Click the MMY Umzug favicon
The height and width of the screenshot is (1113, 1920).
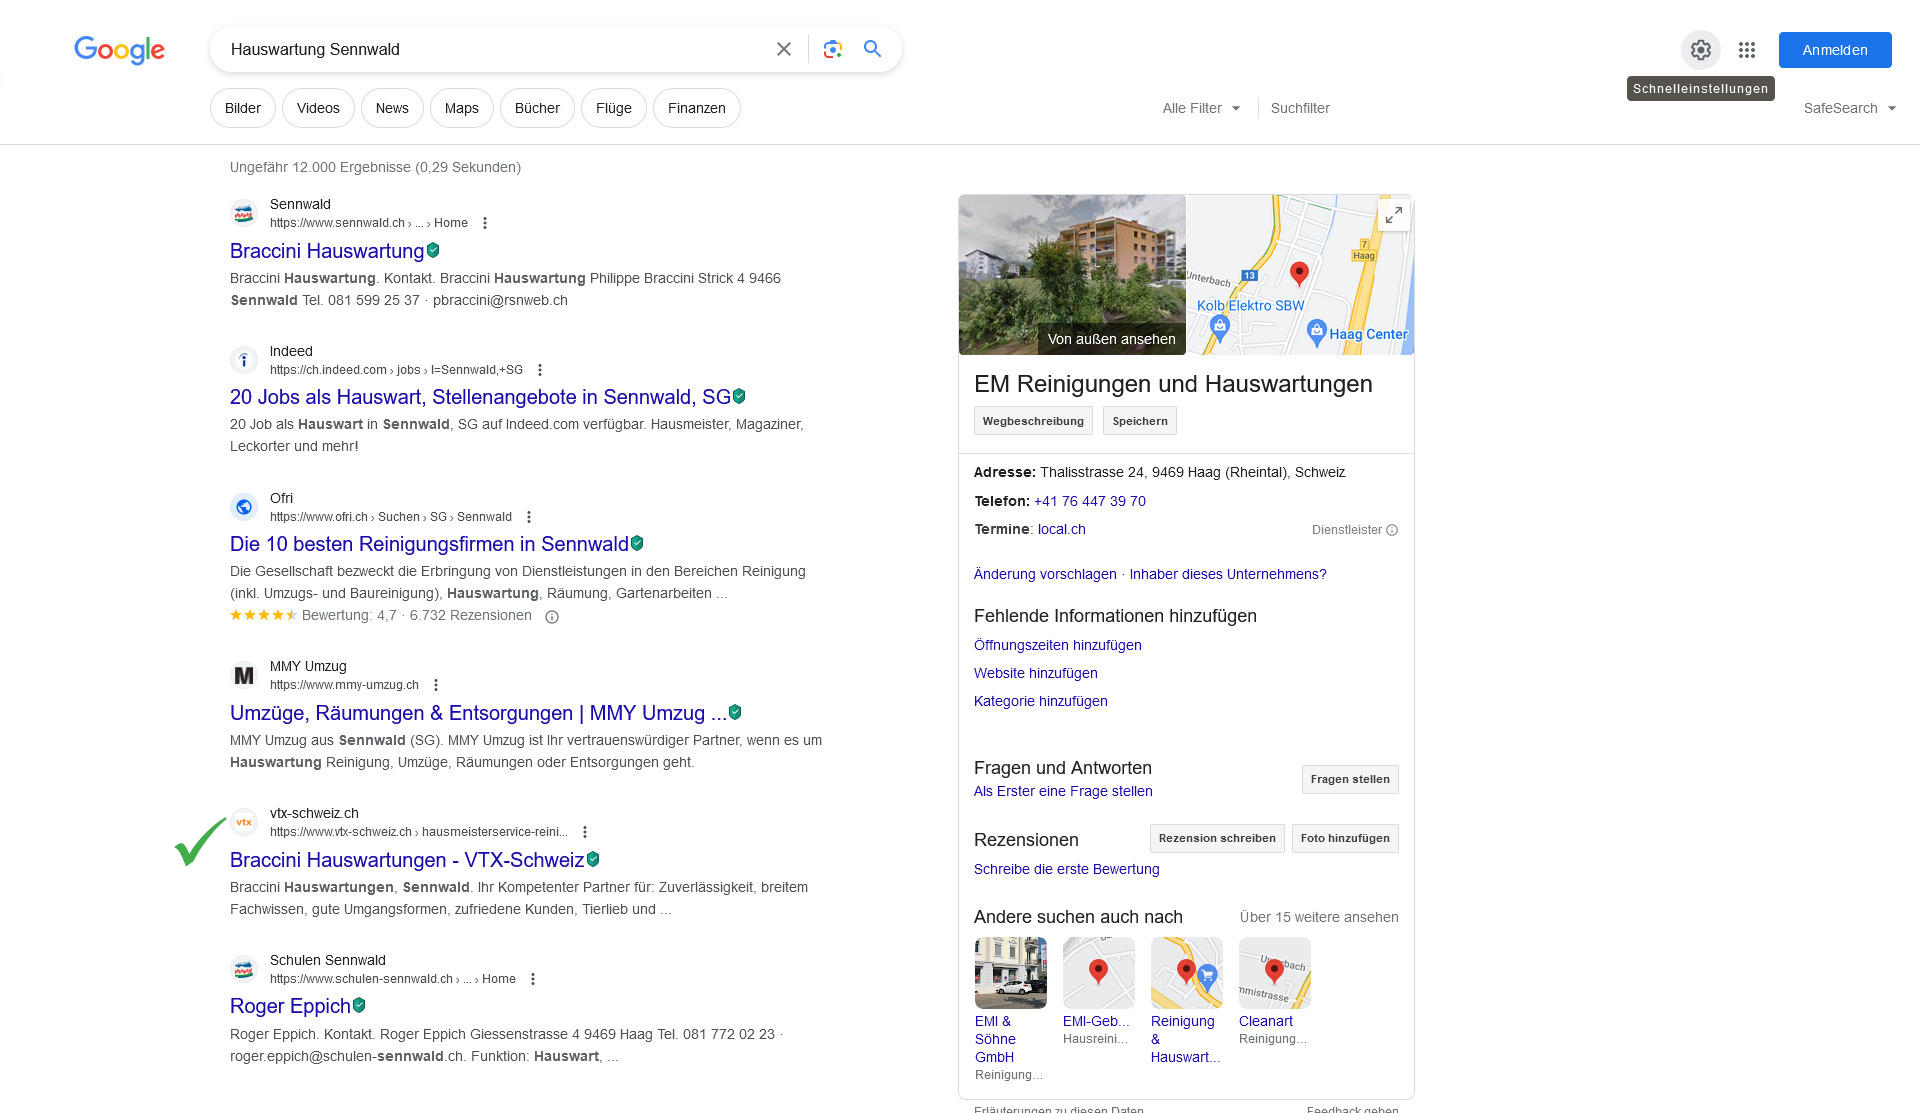(x=244, y=675)
